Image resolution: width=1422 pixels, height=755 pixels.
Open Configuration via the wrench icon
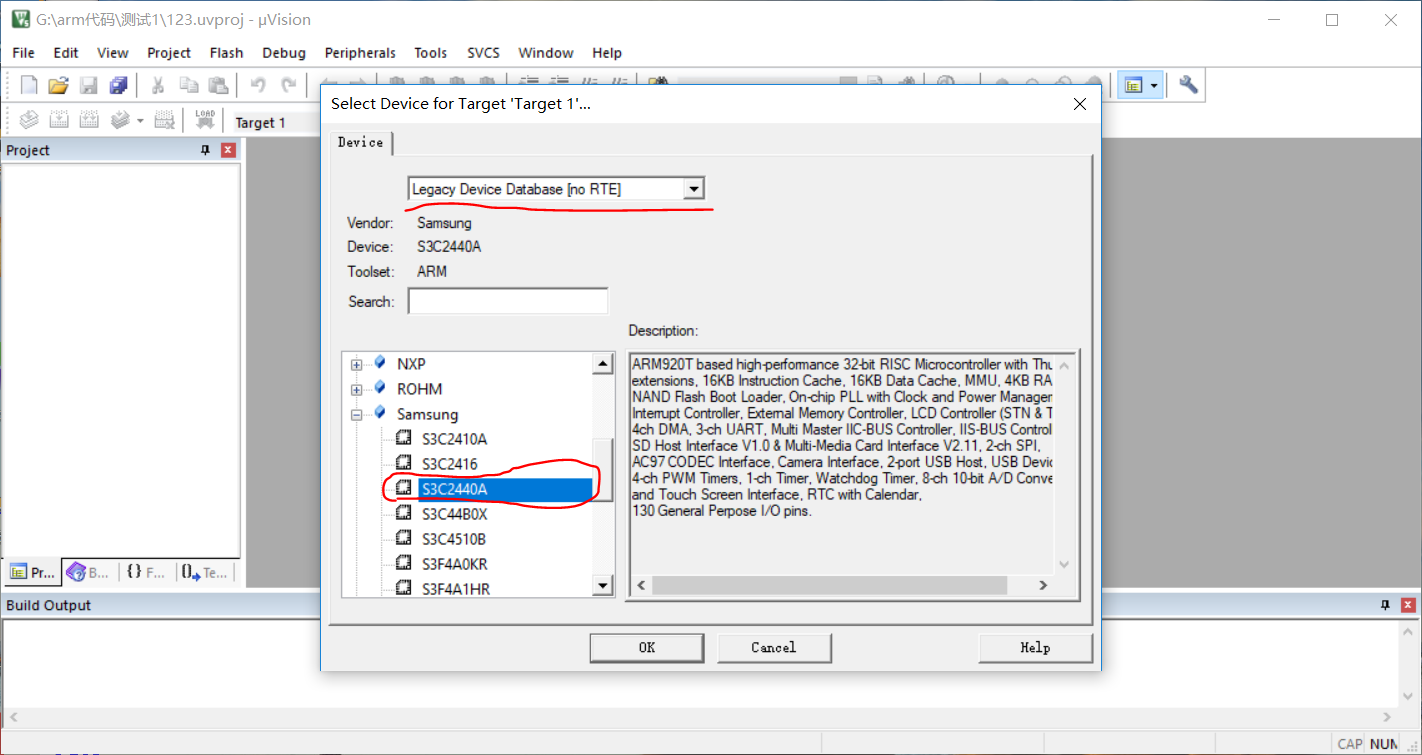tap(1188, 85)
